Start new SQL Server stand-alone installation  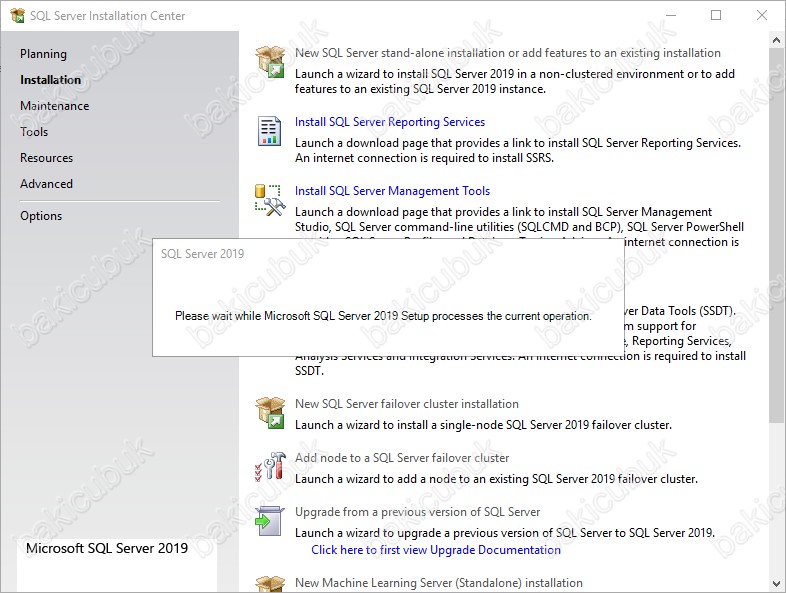(x=507, y=53)
